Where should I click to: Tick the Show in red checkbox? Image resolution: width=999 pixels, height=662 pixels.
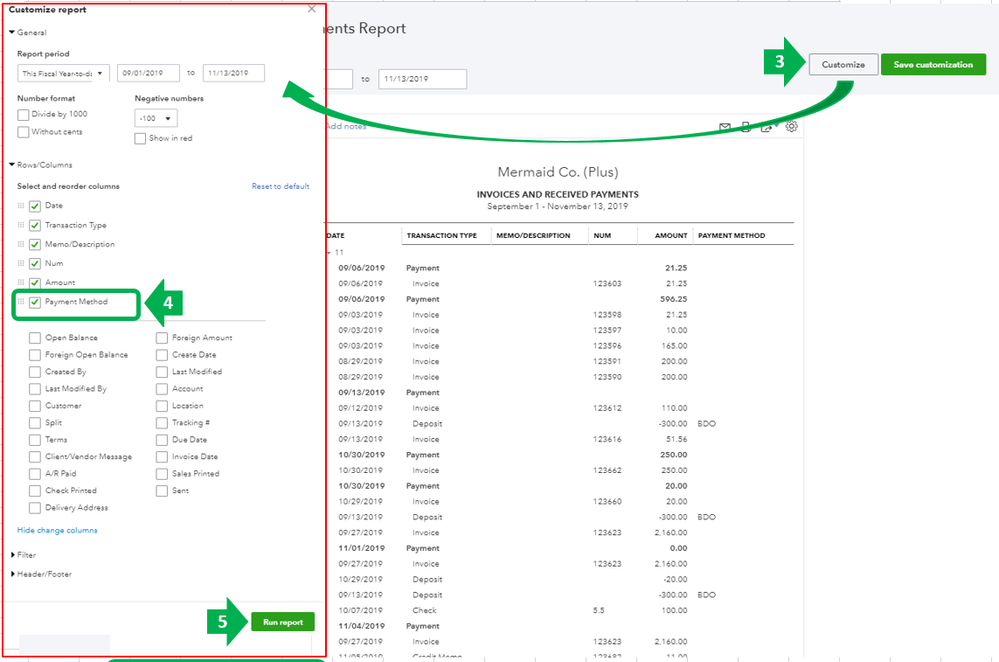140,138
